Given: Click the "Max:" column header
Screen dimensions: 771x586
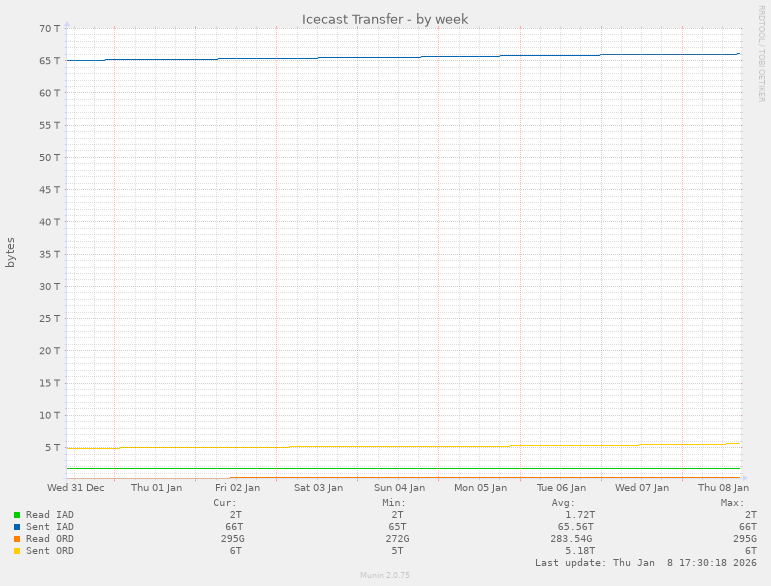Looking at the screenshot, I should point(732,502).
